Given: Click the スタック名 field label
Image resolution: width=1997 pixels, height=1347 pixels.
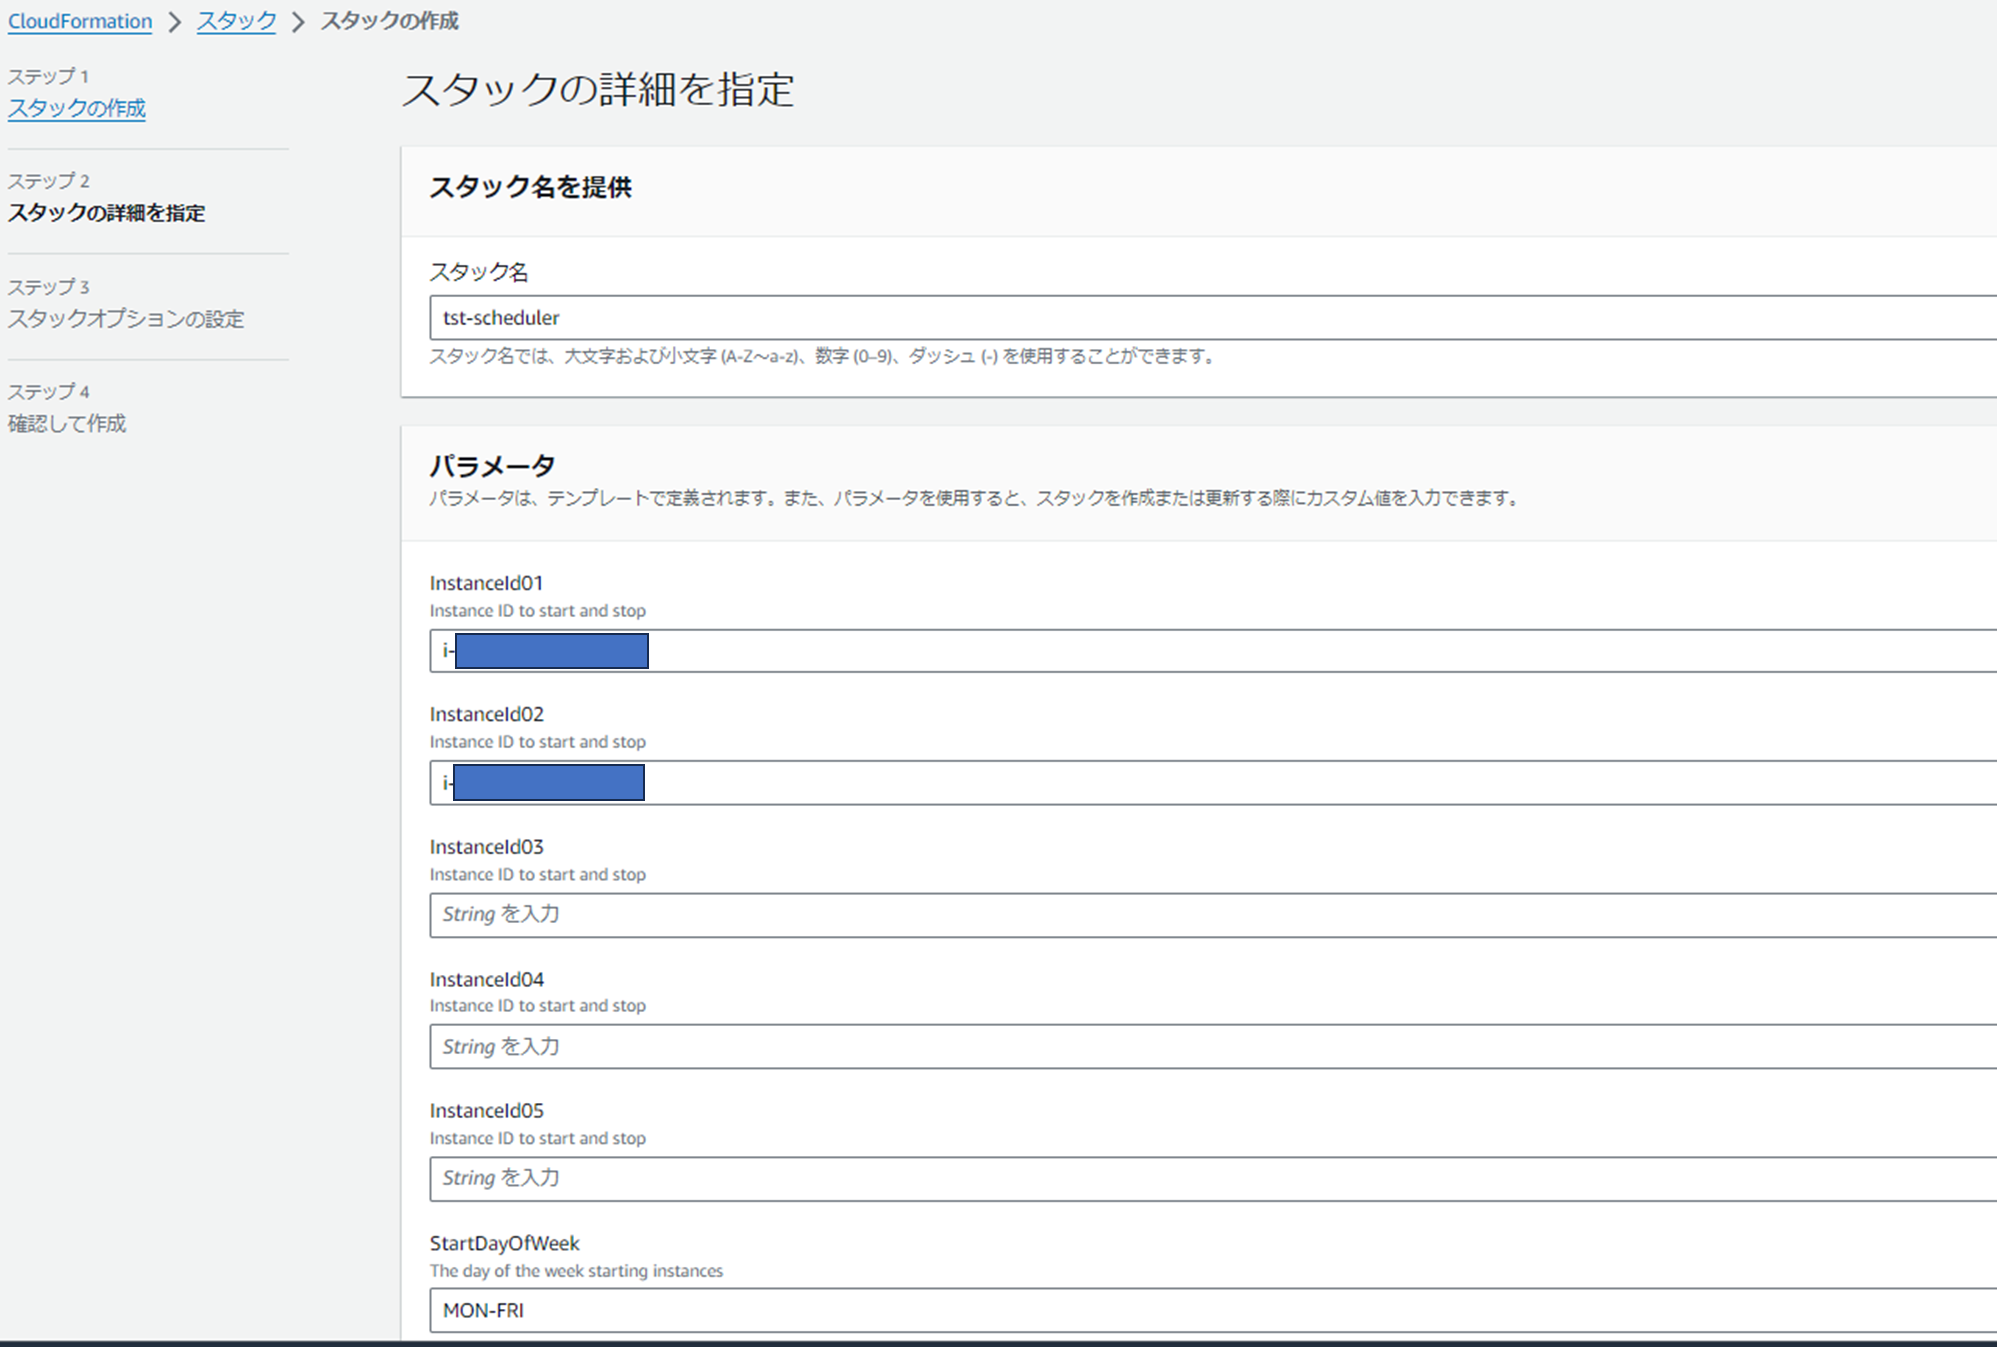Looking at the screenshot, I should 479,272.
